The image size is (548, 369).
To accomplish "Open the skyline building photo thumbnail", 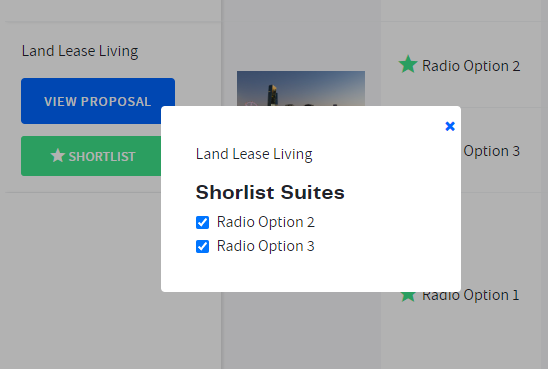I will [301, 88].
